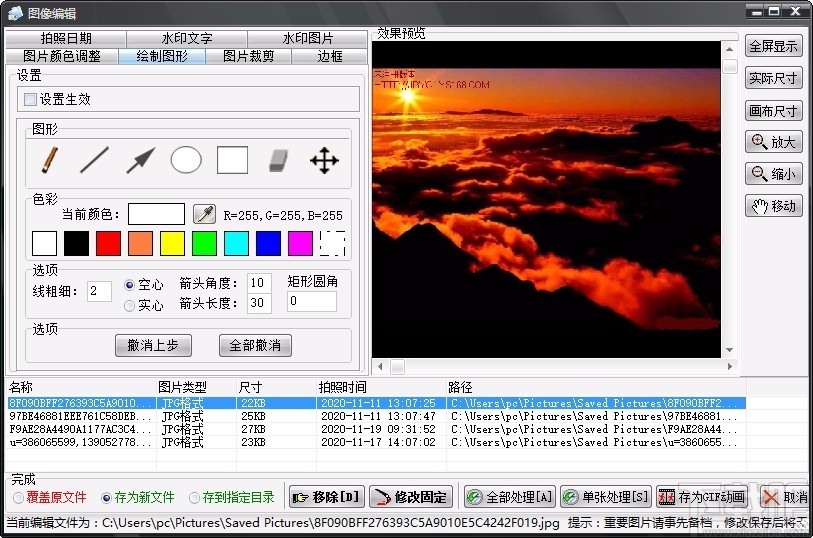Image resolution: width=813 pixels, height=538 pixels.
Task: Click 撤消上步 undo last step button
Action: coord(153,345)
